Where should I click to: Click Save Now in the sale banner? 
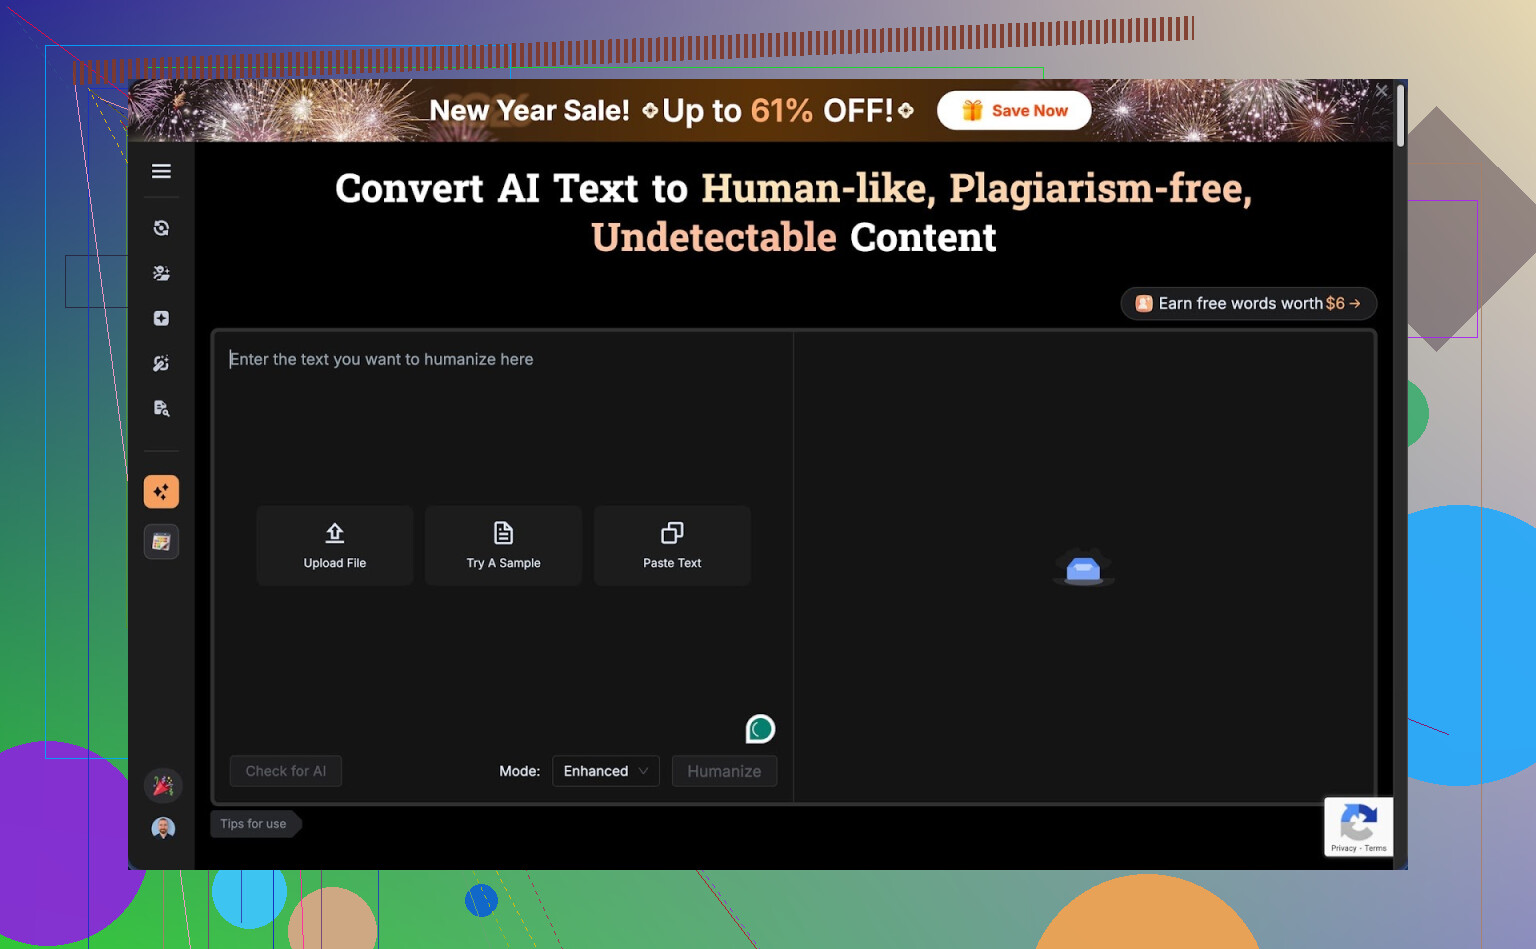1014,110
